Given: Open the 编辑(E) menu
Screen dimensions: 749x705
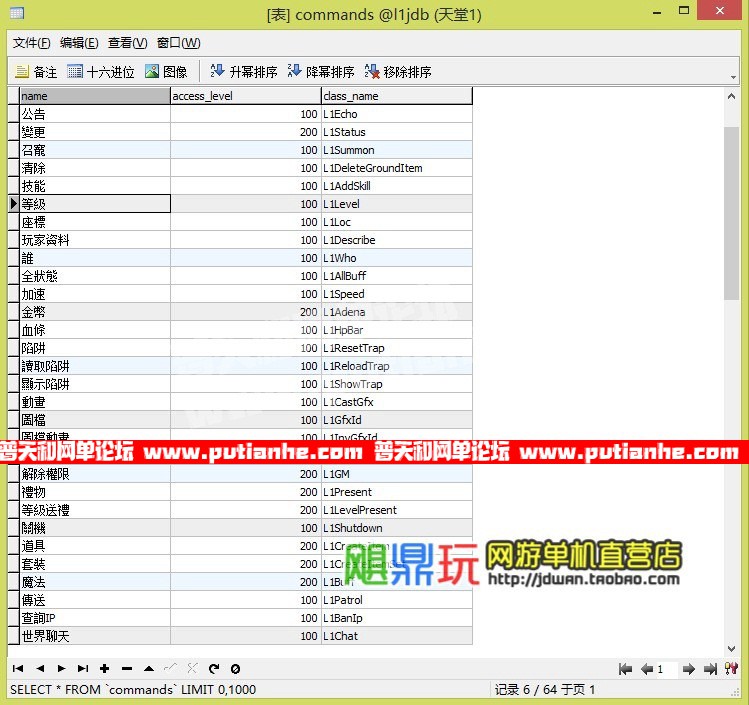Looking at the screenshot, I should pos(79,43).
